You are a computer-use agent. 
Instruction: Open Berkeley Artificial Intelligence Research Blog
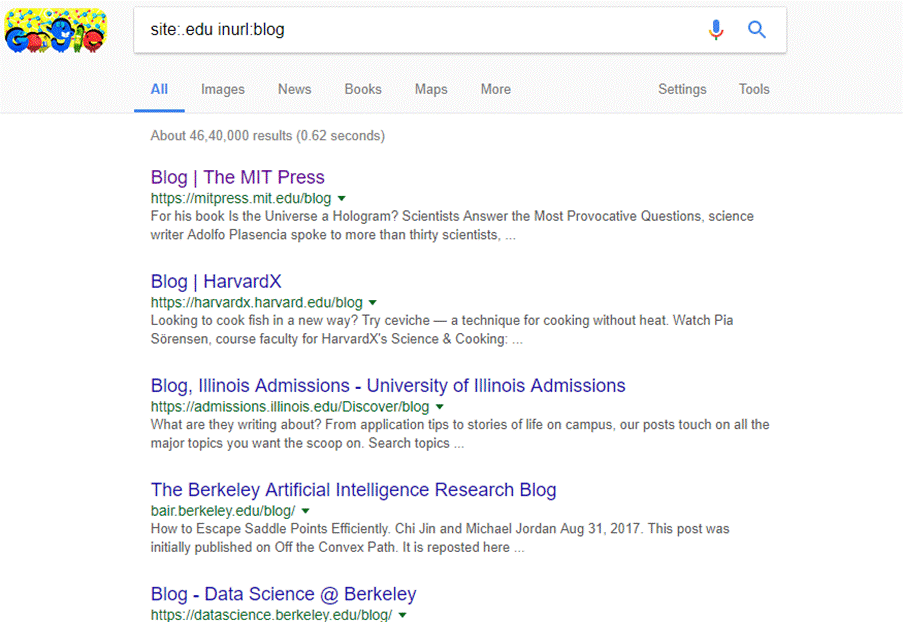pos(353,490)
